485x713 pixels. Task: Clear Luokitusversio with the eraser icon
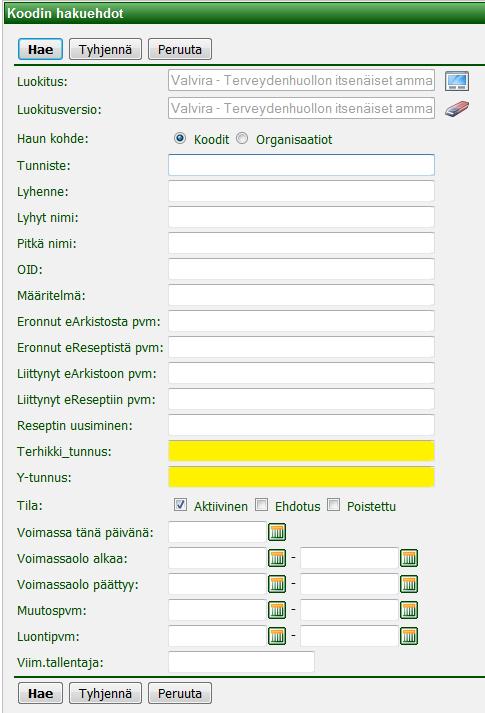tap(457, 109)
